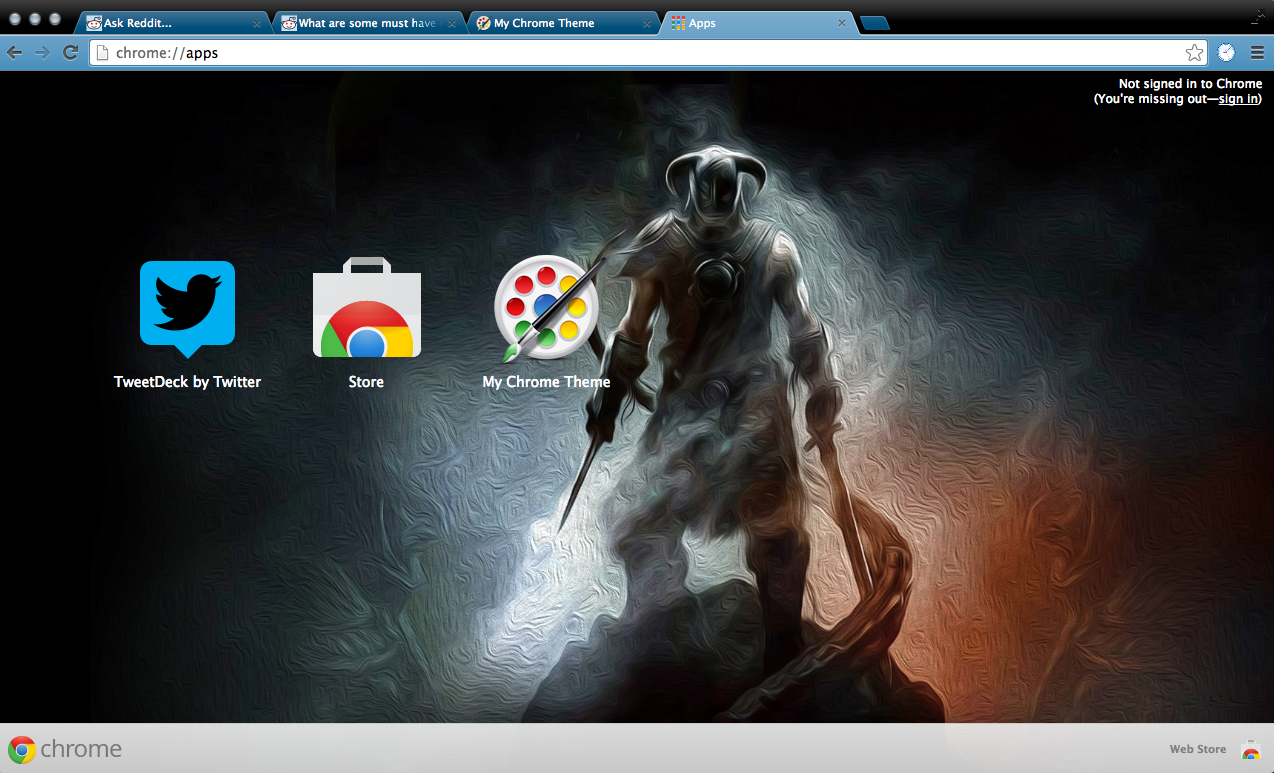Open the Web Store link in footer
The image size is (1274, 773).
point(1198,749)
